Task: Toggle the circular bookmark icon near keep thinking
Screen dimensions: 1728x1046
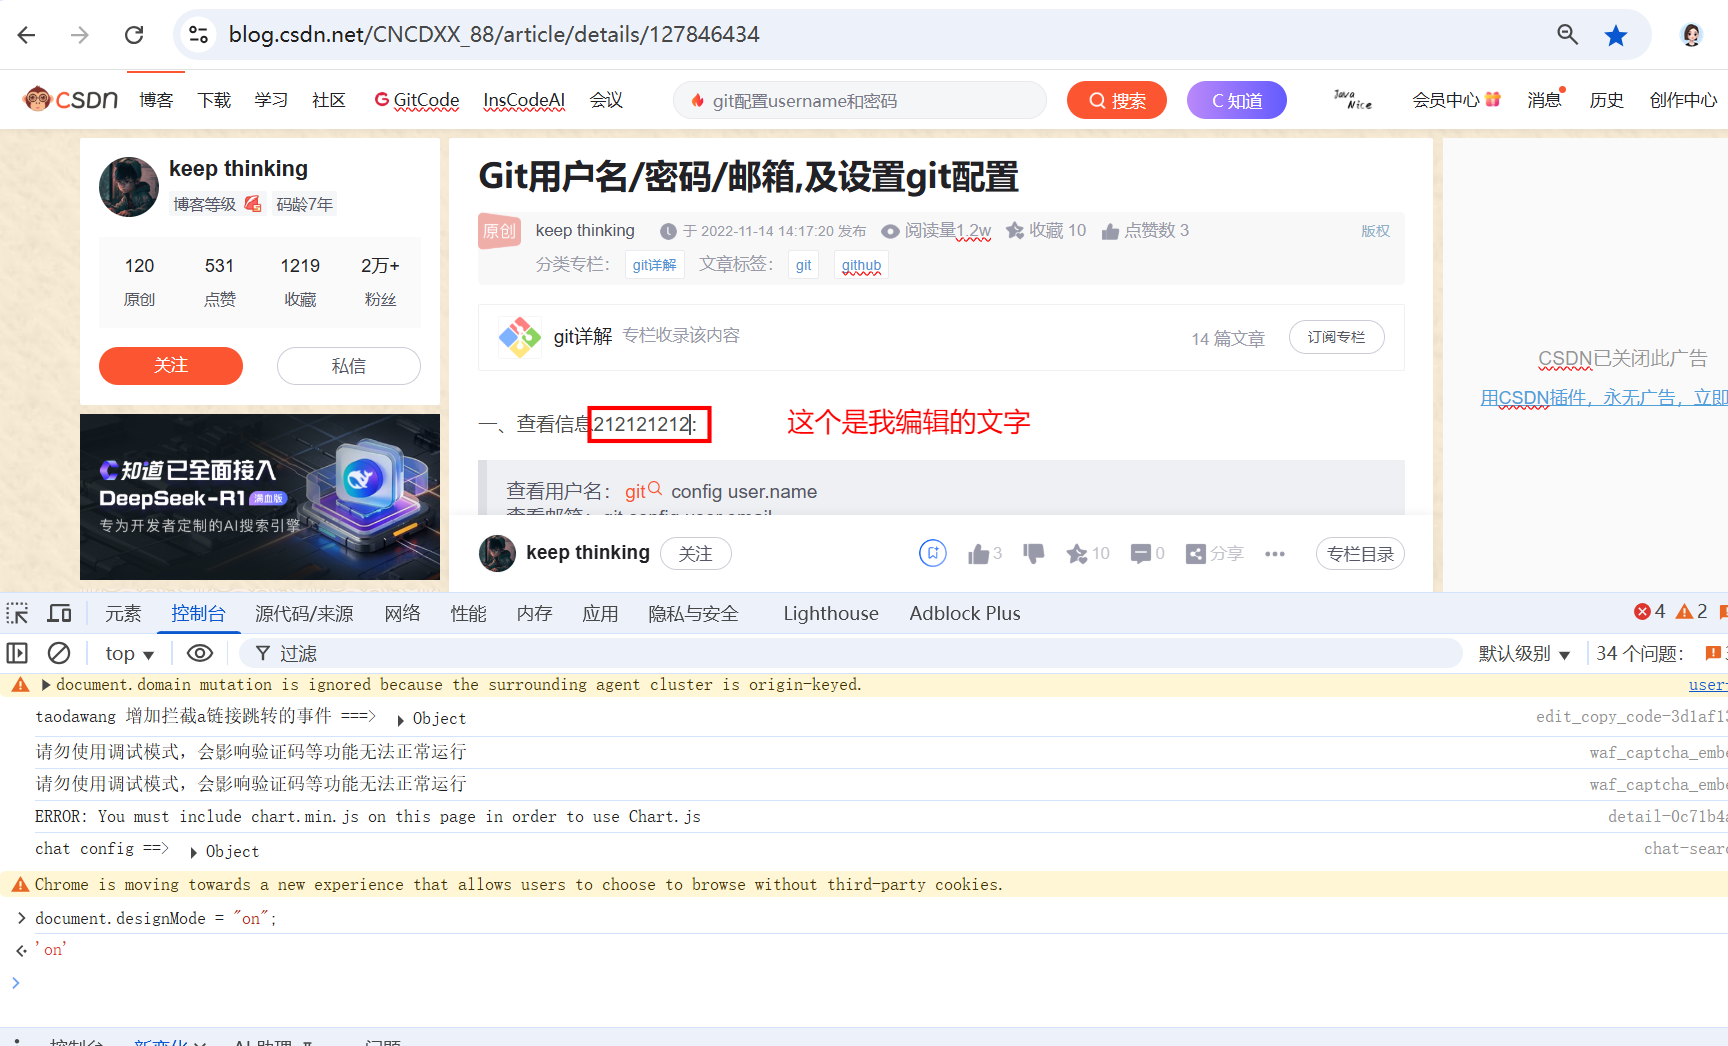Action: click(x=932, y=552)
